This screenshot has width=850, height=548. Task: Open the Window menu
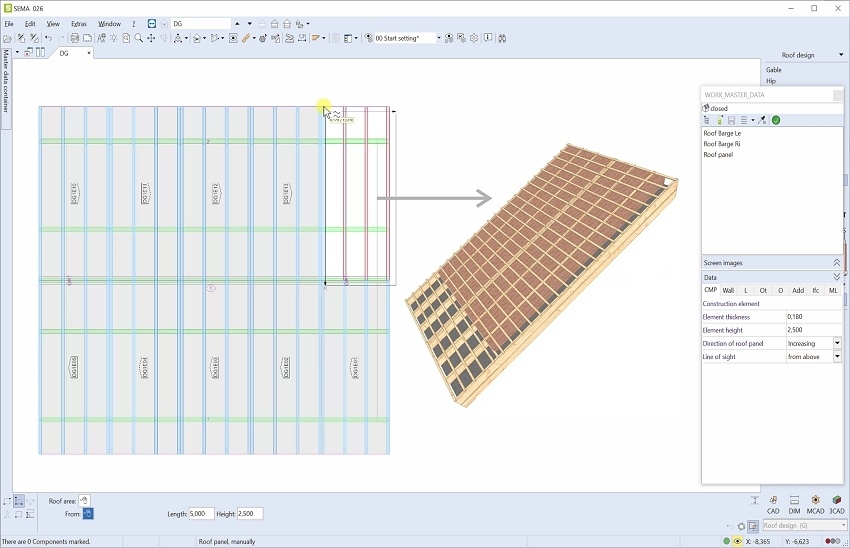pos(110,24)
